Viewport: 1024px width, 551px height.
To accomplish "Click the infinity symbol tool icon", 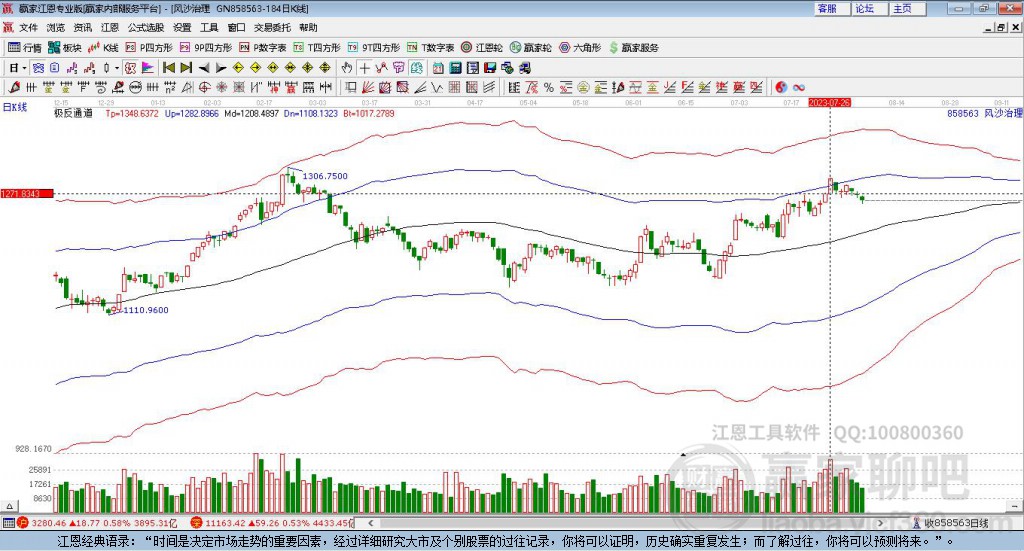I will [x=799, y=86].
